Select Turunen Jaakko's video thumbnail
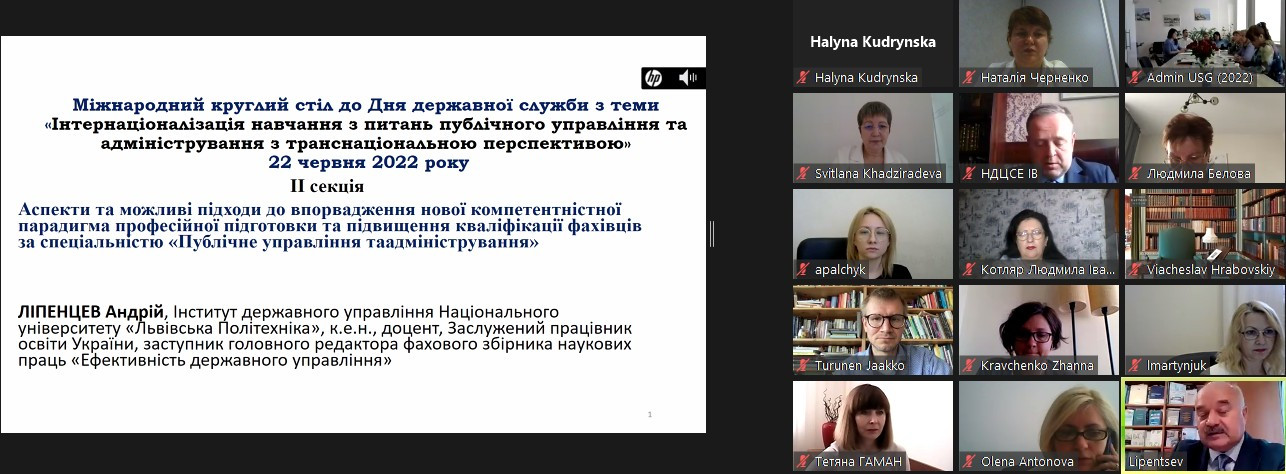 click(873, 329)
